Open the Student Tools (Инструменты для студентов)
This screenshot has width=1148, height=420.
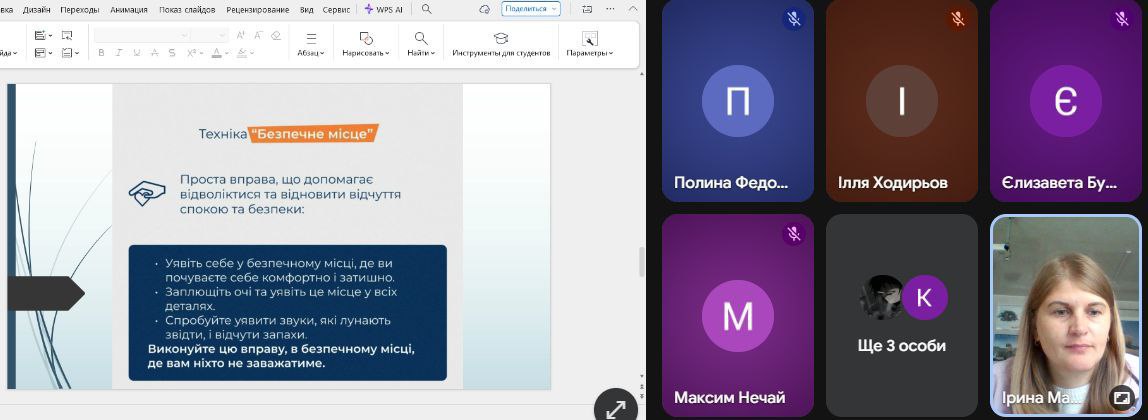pyautogui.click(x=500, y=44)
